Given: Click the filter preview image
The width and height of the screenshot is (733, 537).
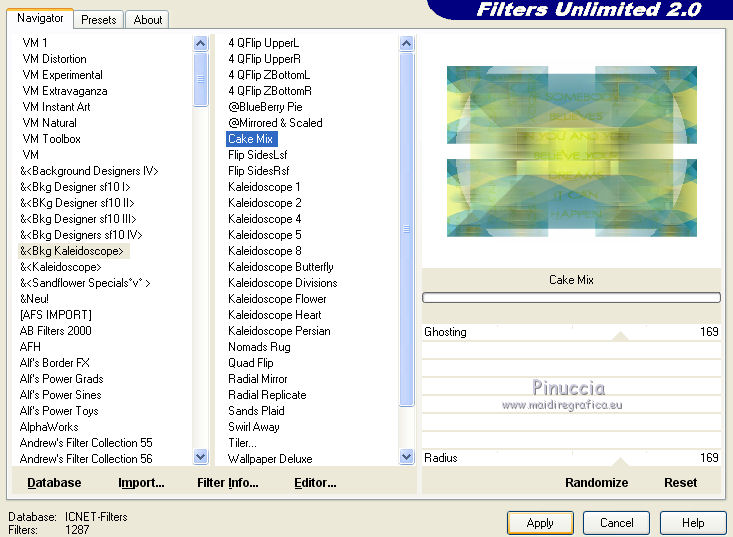Looking at the screenshot, I should pos(572,151).
